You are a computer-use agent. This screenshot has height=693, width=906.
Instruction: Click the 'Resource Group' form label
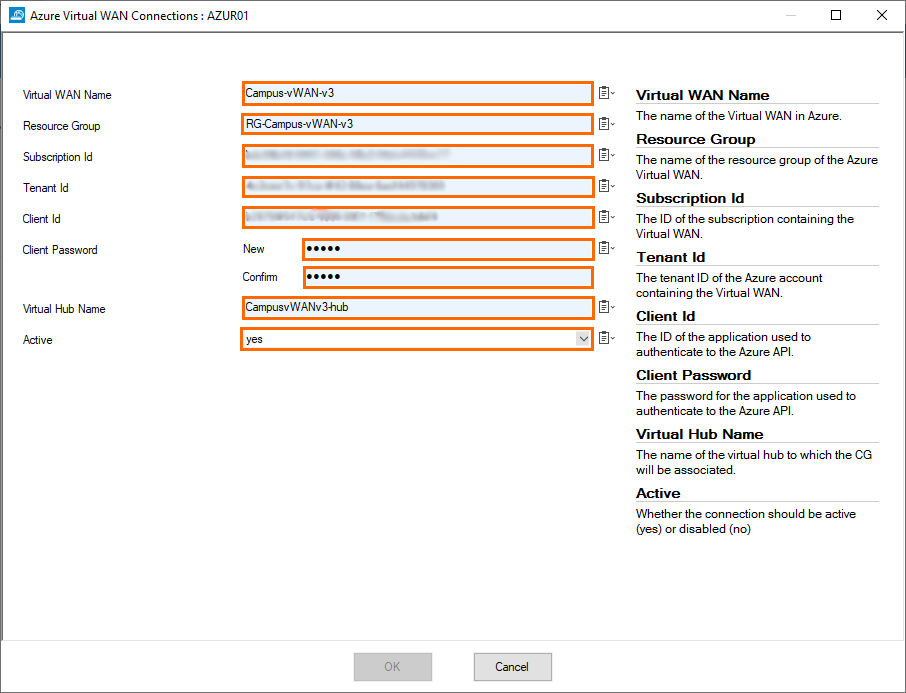point(61,126)
